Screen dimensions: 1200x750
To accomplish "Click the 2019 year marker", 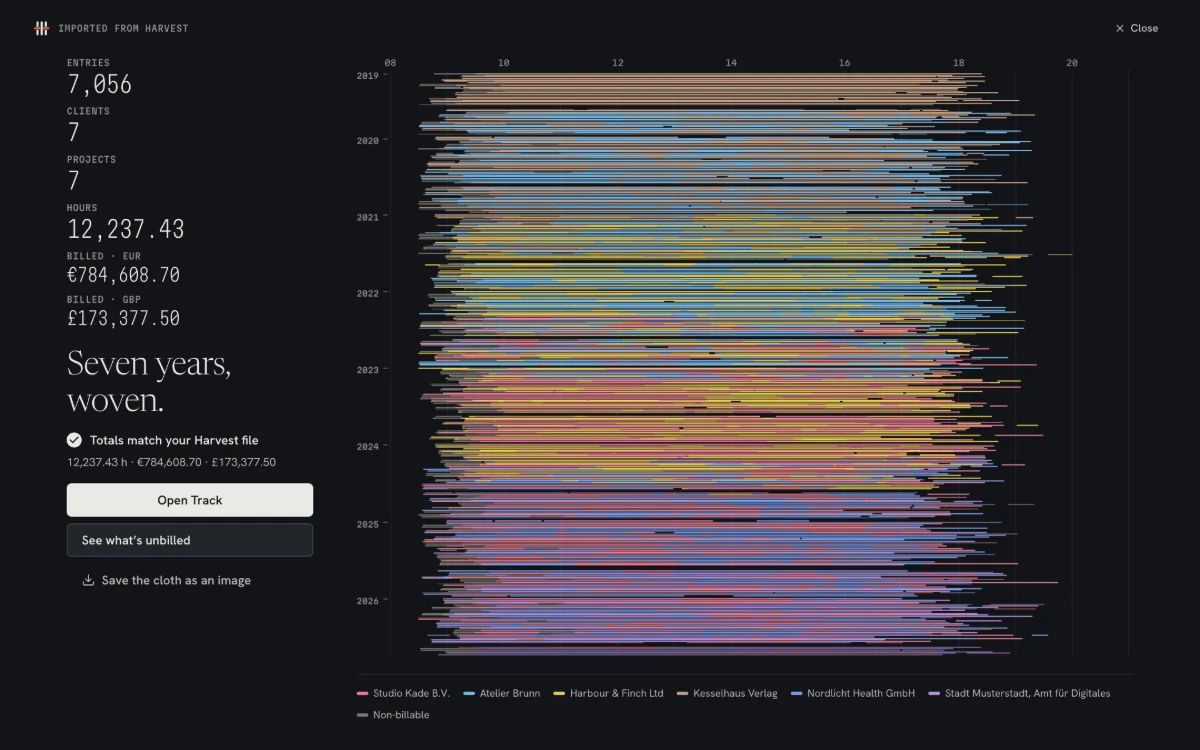I will pos(367,76).
